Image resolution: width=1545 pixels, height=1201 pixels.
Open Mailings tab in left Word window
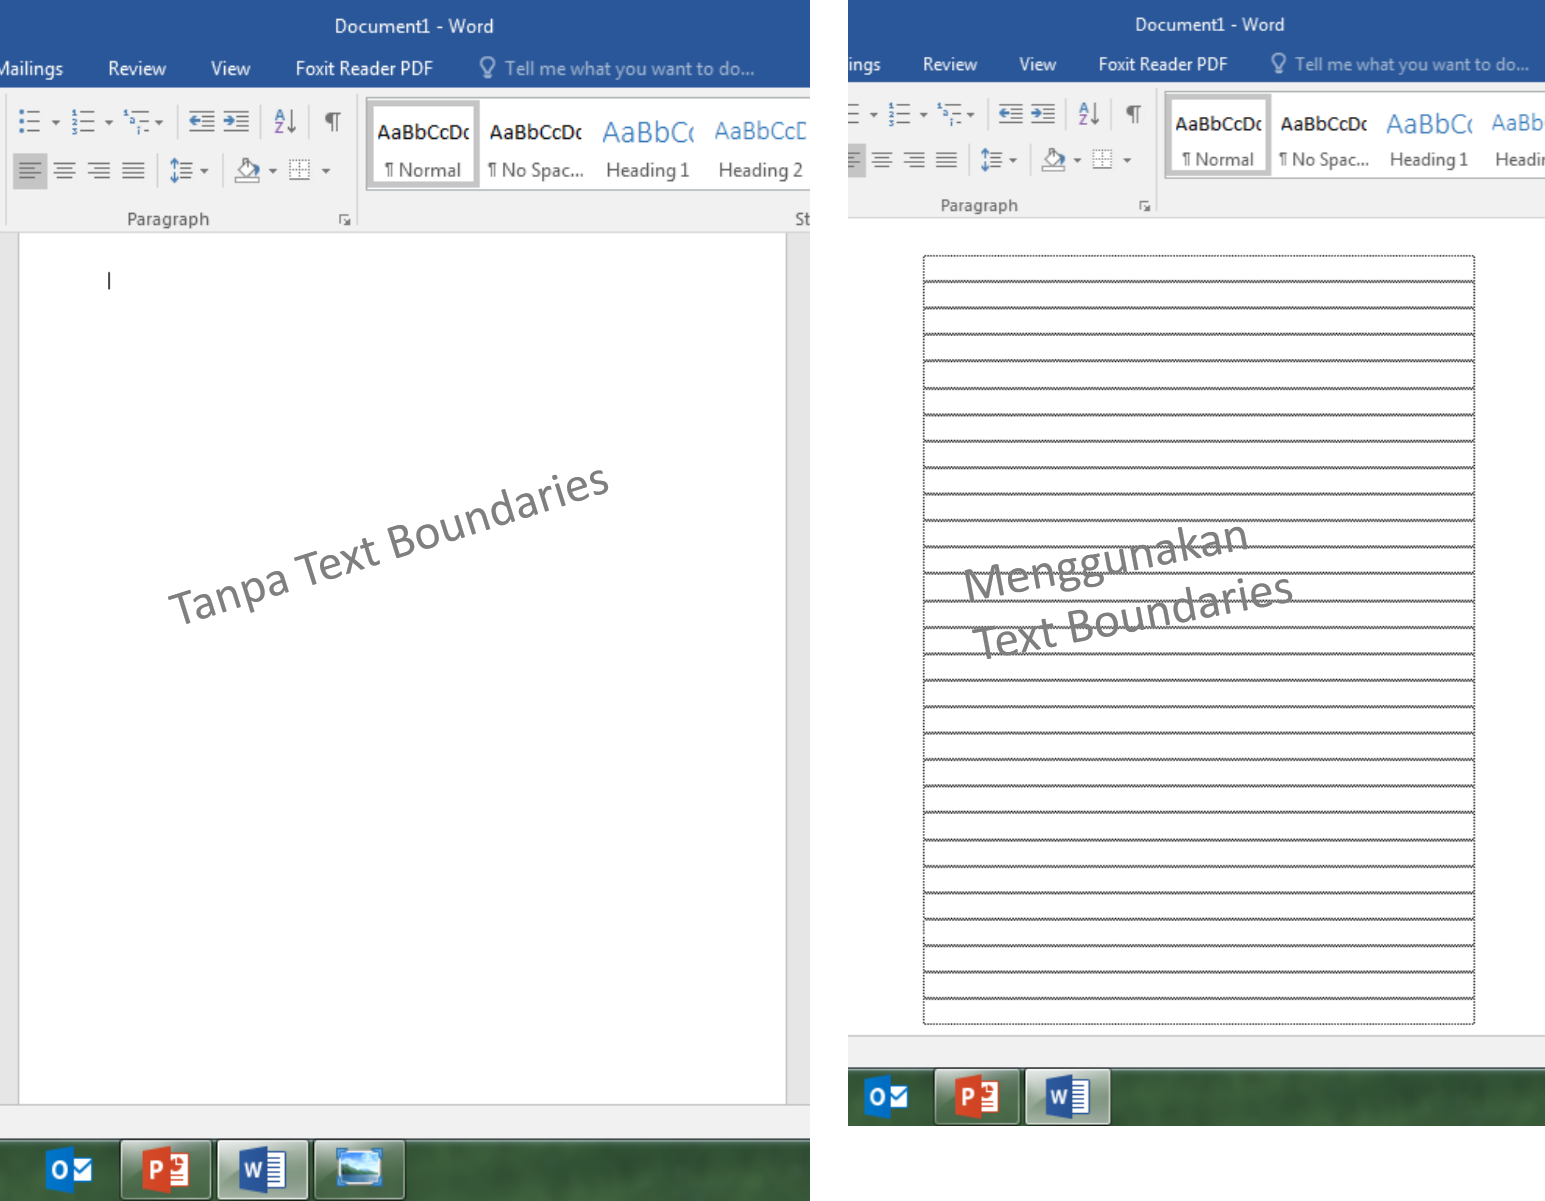coord(31,68)
